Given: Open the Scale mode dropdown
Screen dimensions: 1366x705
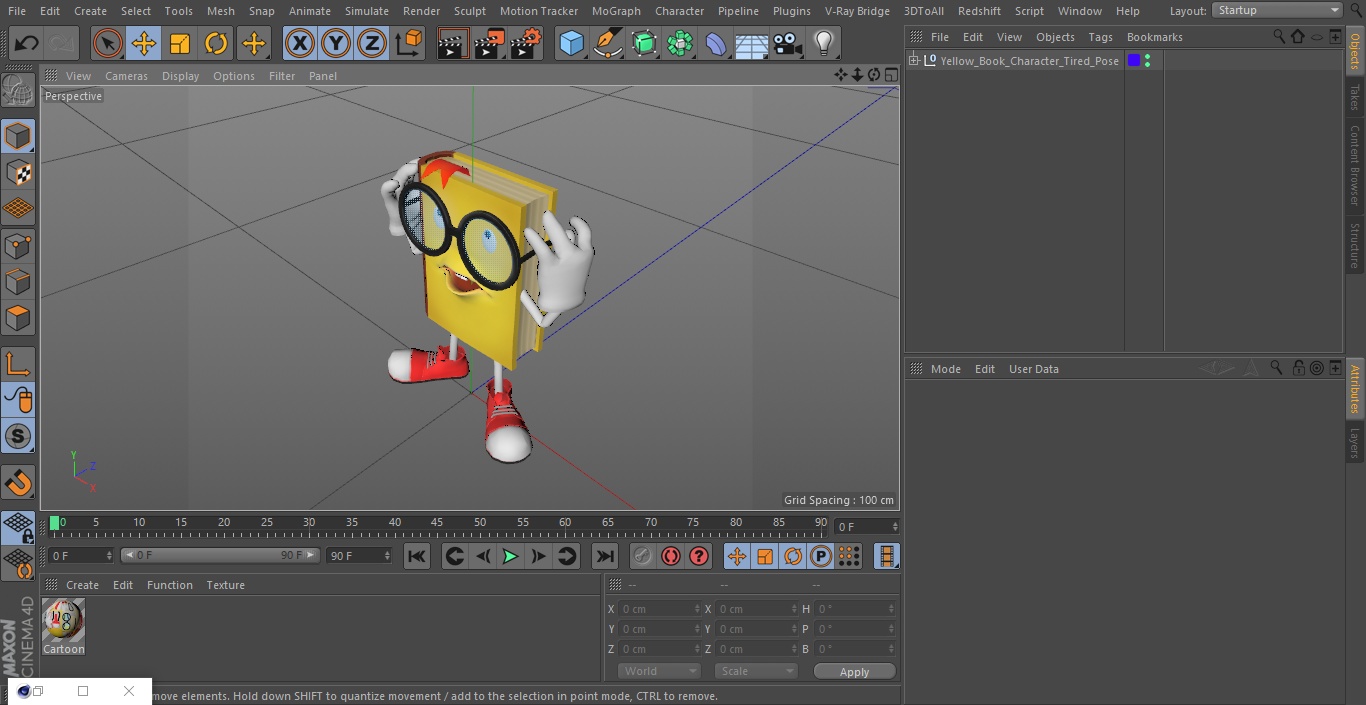Looking at the screenshot, I should pyautogui.click(x=755, y=671).
